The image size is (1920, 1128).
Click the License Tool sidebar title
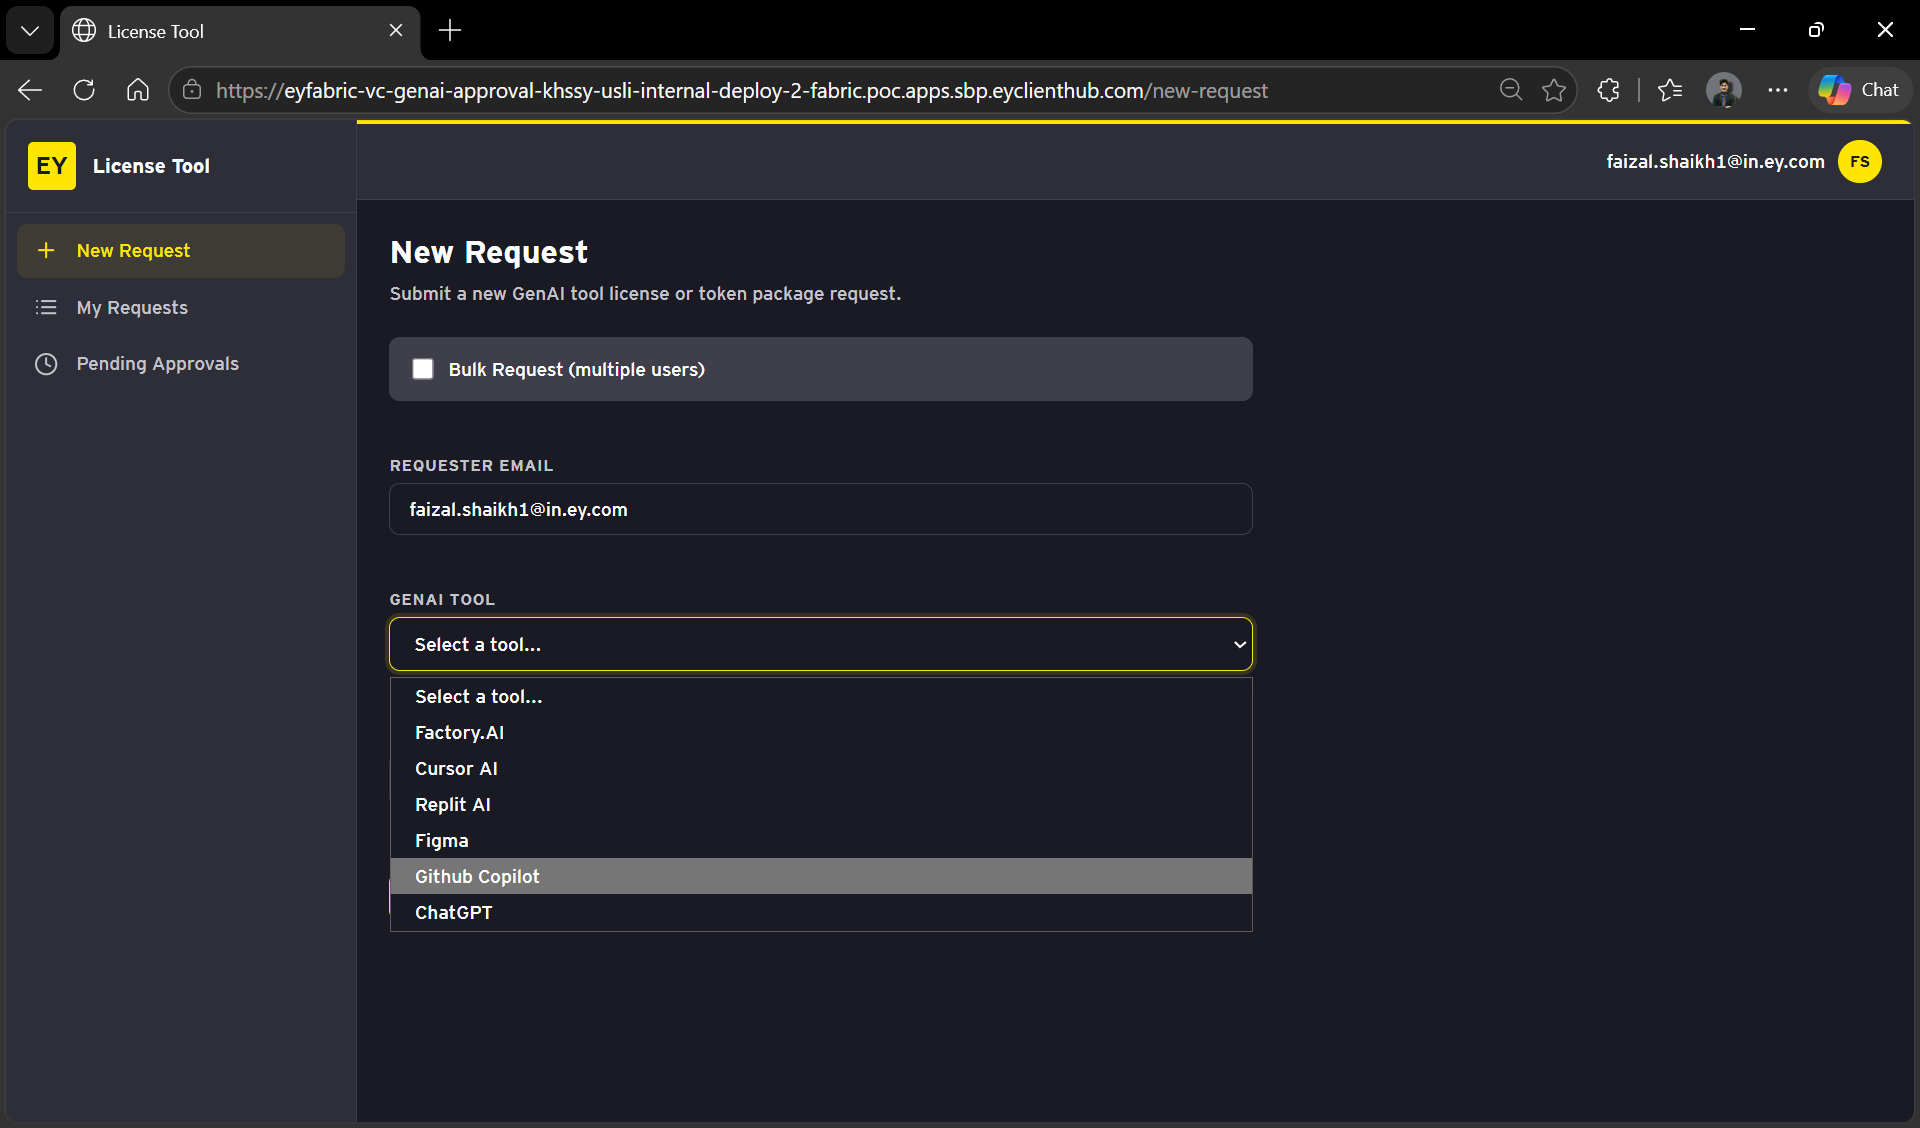coord(151,167)
